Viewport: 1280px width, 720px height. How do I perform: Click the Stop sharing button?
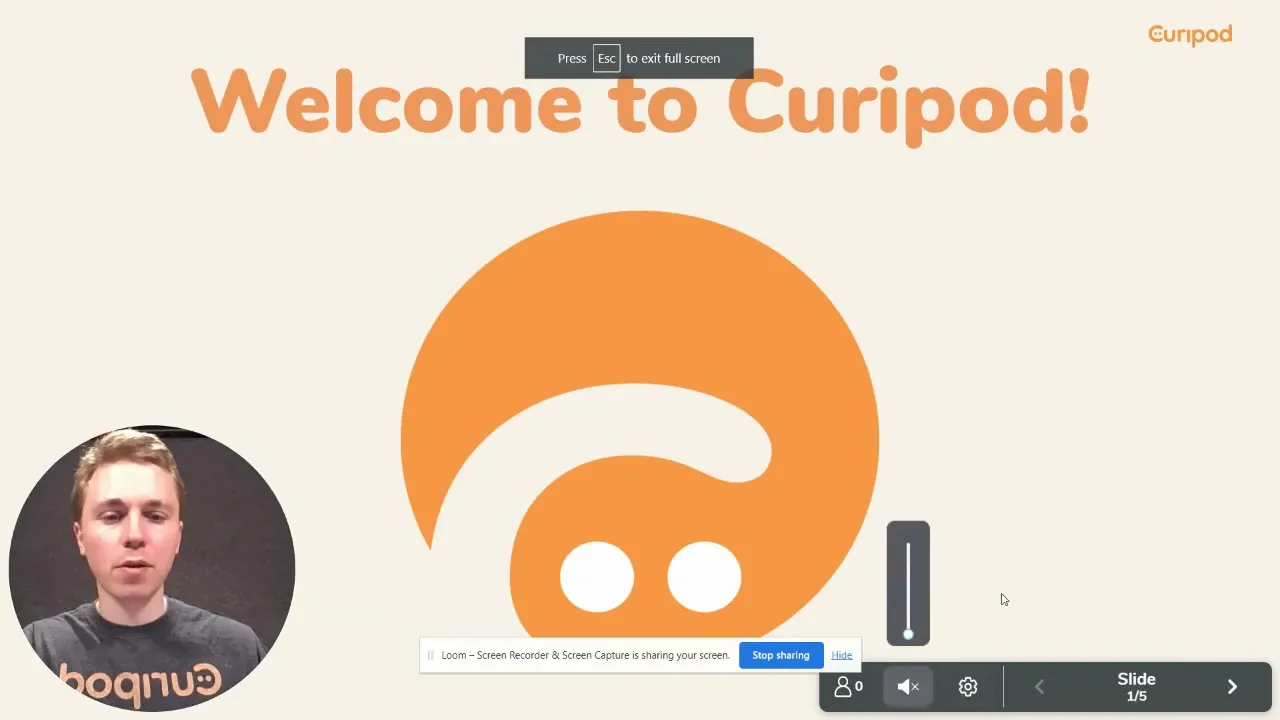[x=781, y=655]
